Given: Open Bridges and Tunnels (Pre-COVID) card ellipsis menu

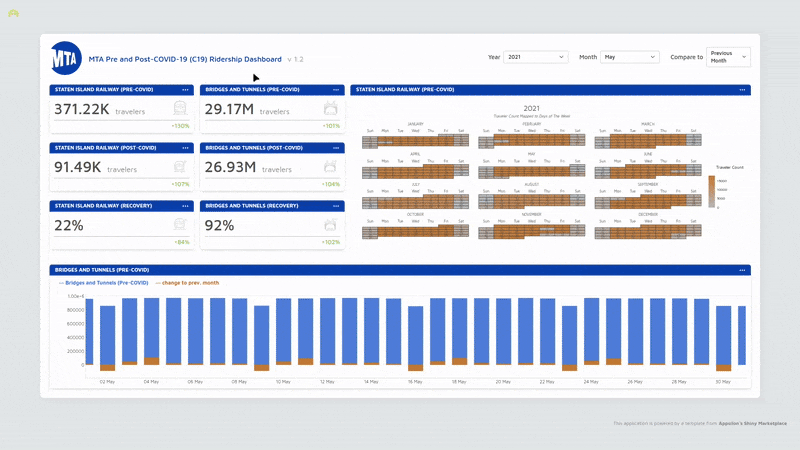Looking at the screenshot, I should (336, 90).
